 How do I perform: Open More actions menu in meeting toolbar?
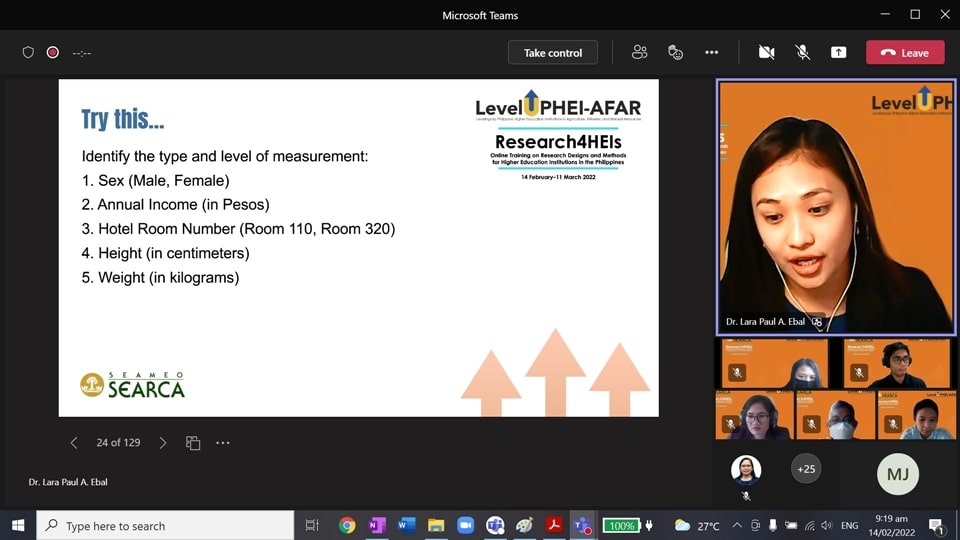coord(711,52)
